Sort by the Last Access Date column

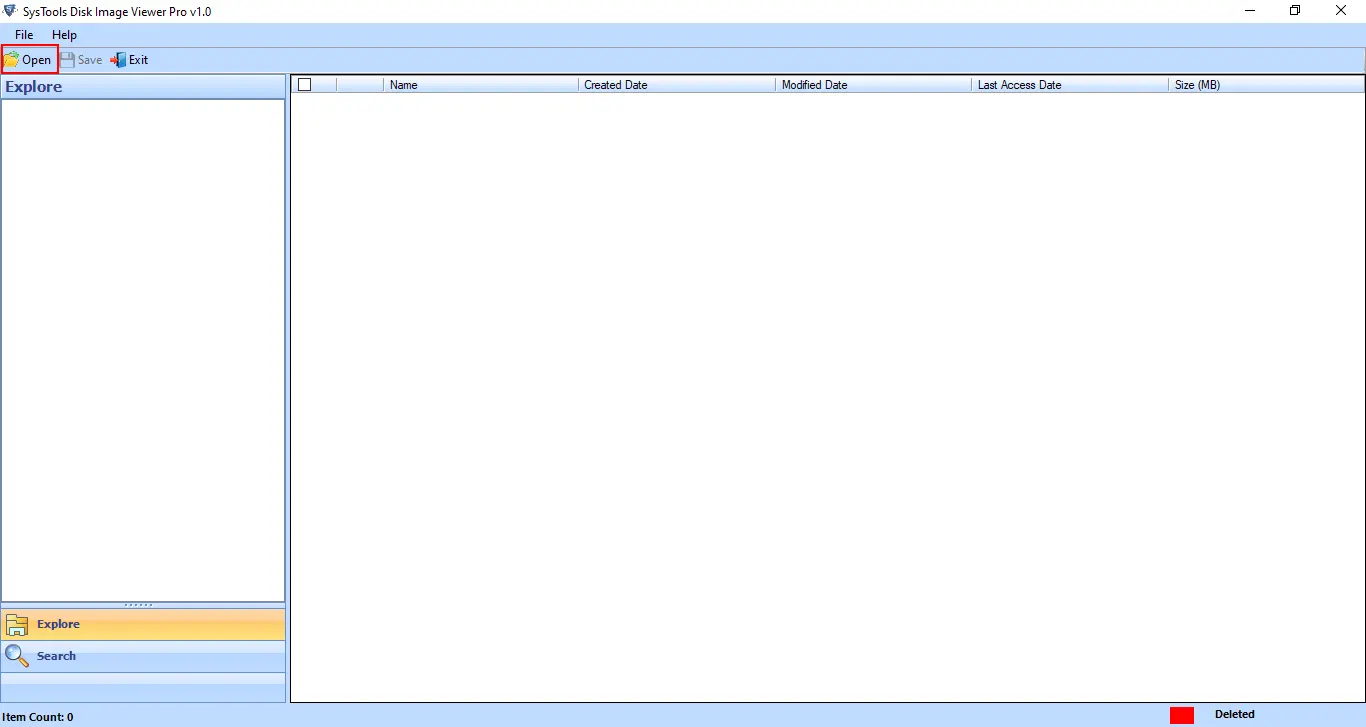point(1070,85)
